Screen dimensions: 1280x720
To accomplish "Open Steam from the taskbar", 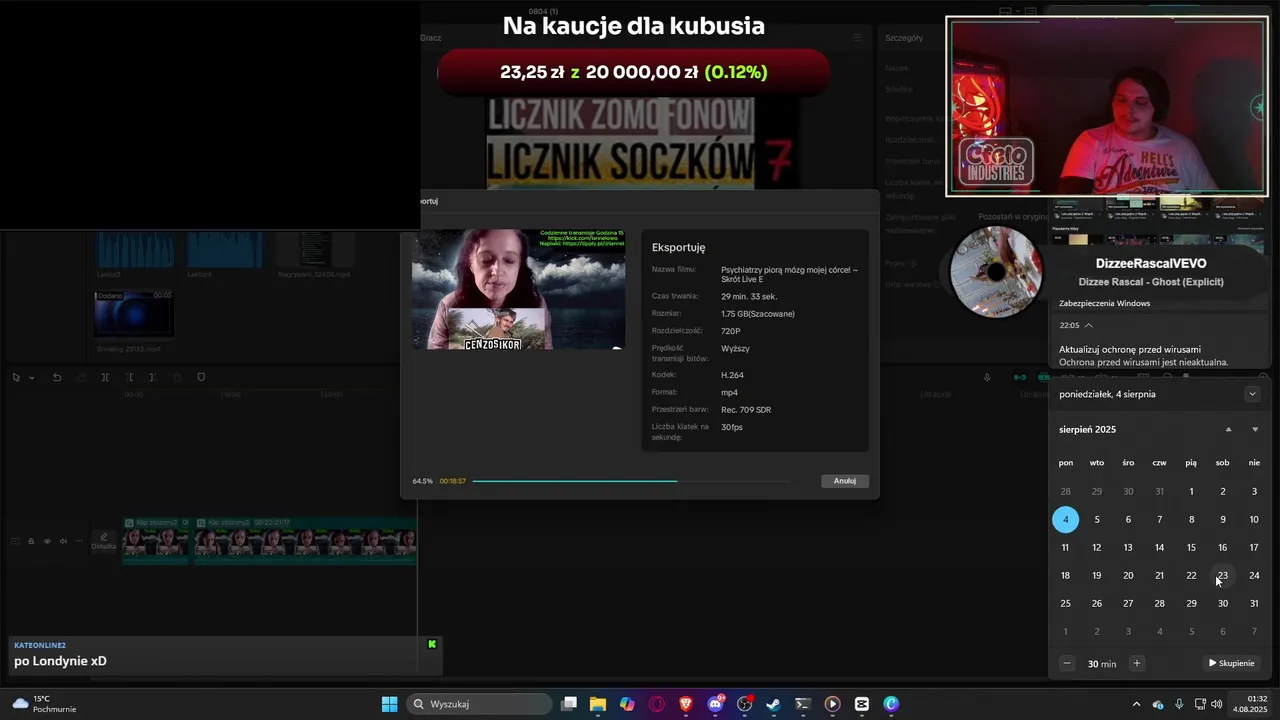I will 774,704.
